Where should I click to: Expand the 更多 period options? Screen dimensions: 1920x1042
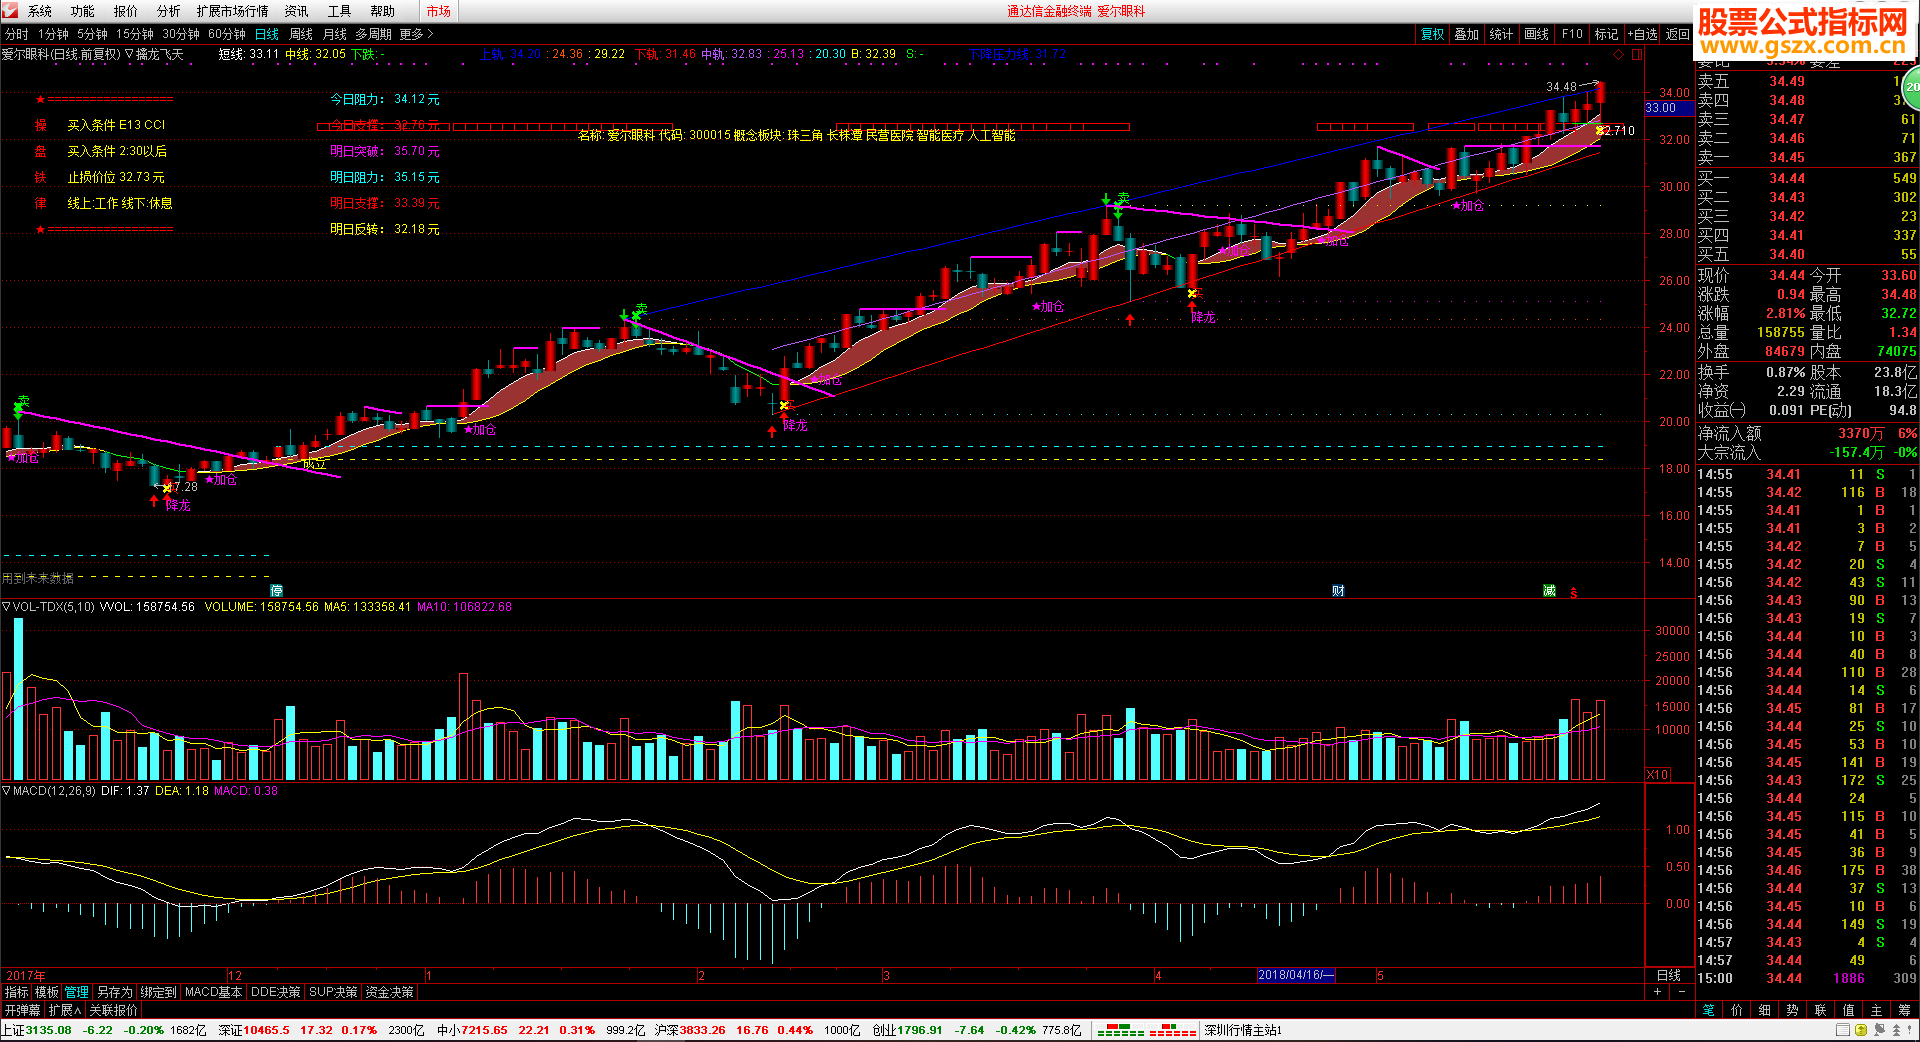(x=417, y=34)
